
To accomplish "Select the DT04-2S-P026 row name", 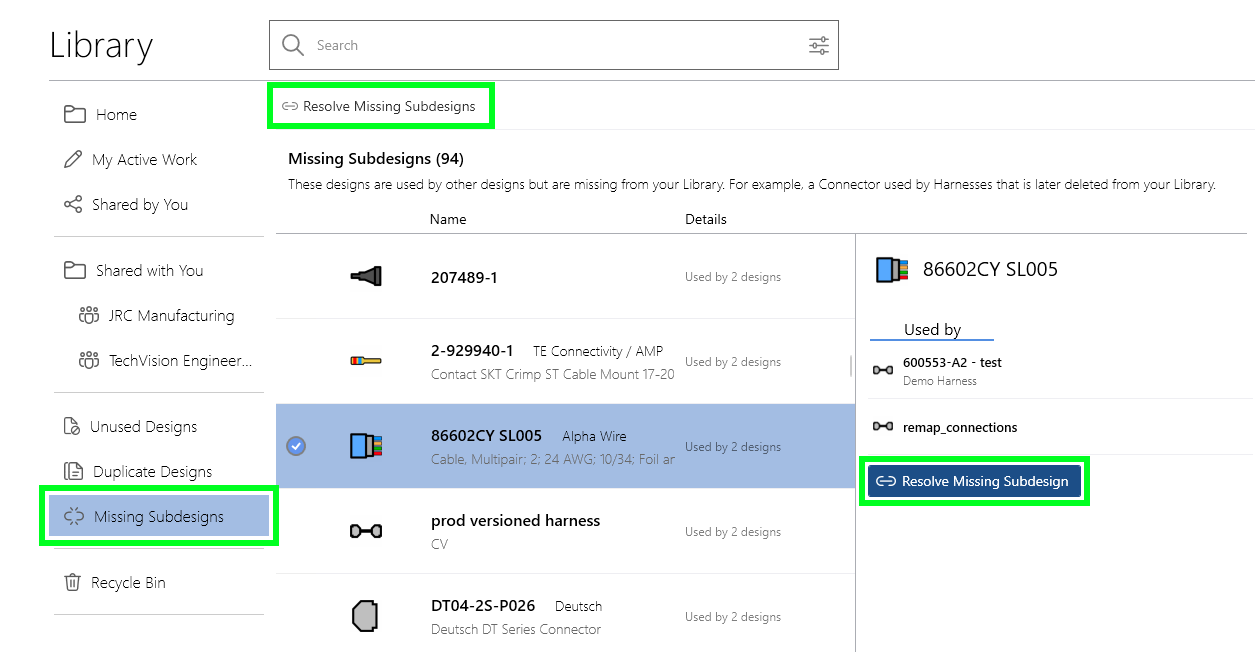I will click(483, 606).
